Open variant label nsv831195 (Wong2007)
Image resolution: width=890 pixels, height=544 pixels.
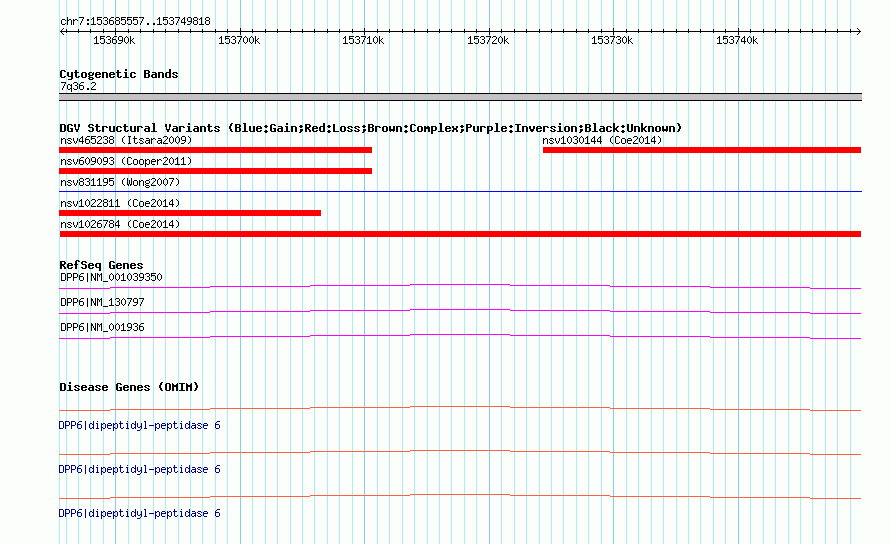(x=120, y=182)
